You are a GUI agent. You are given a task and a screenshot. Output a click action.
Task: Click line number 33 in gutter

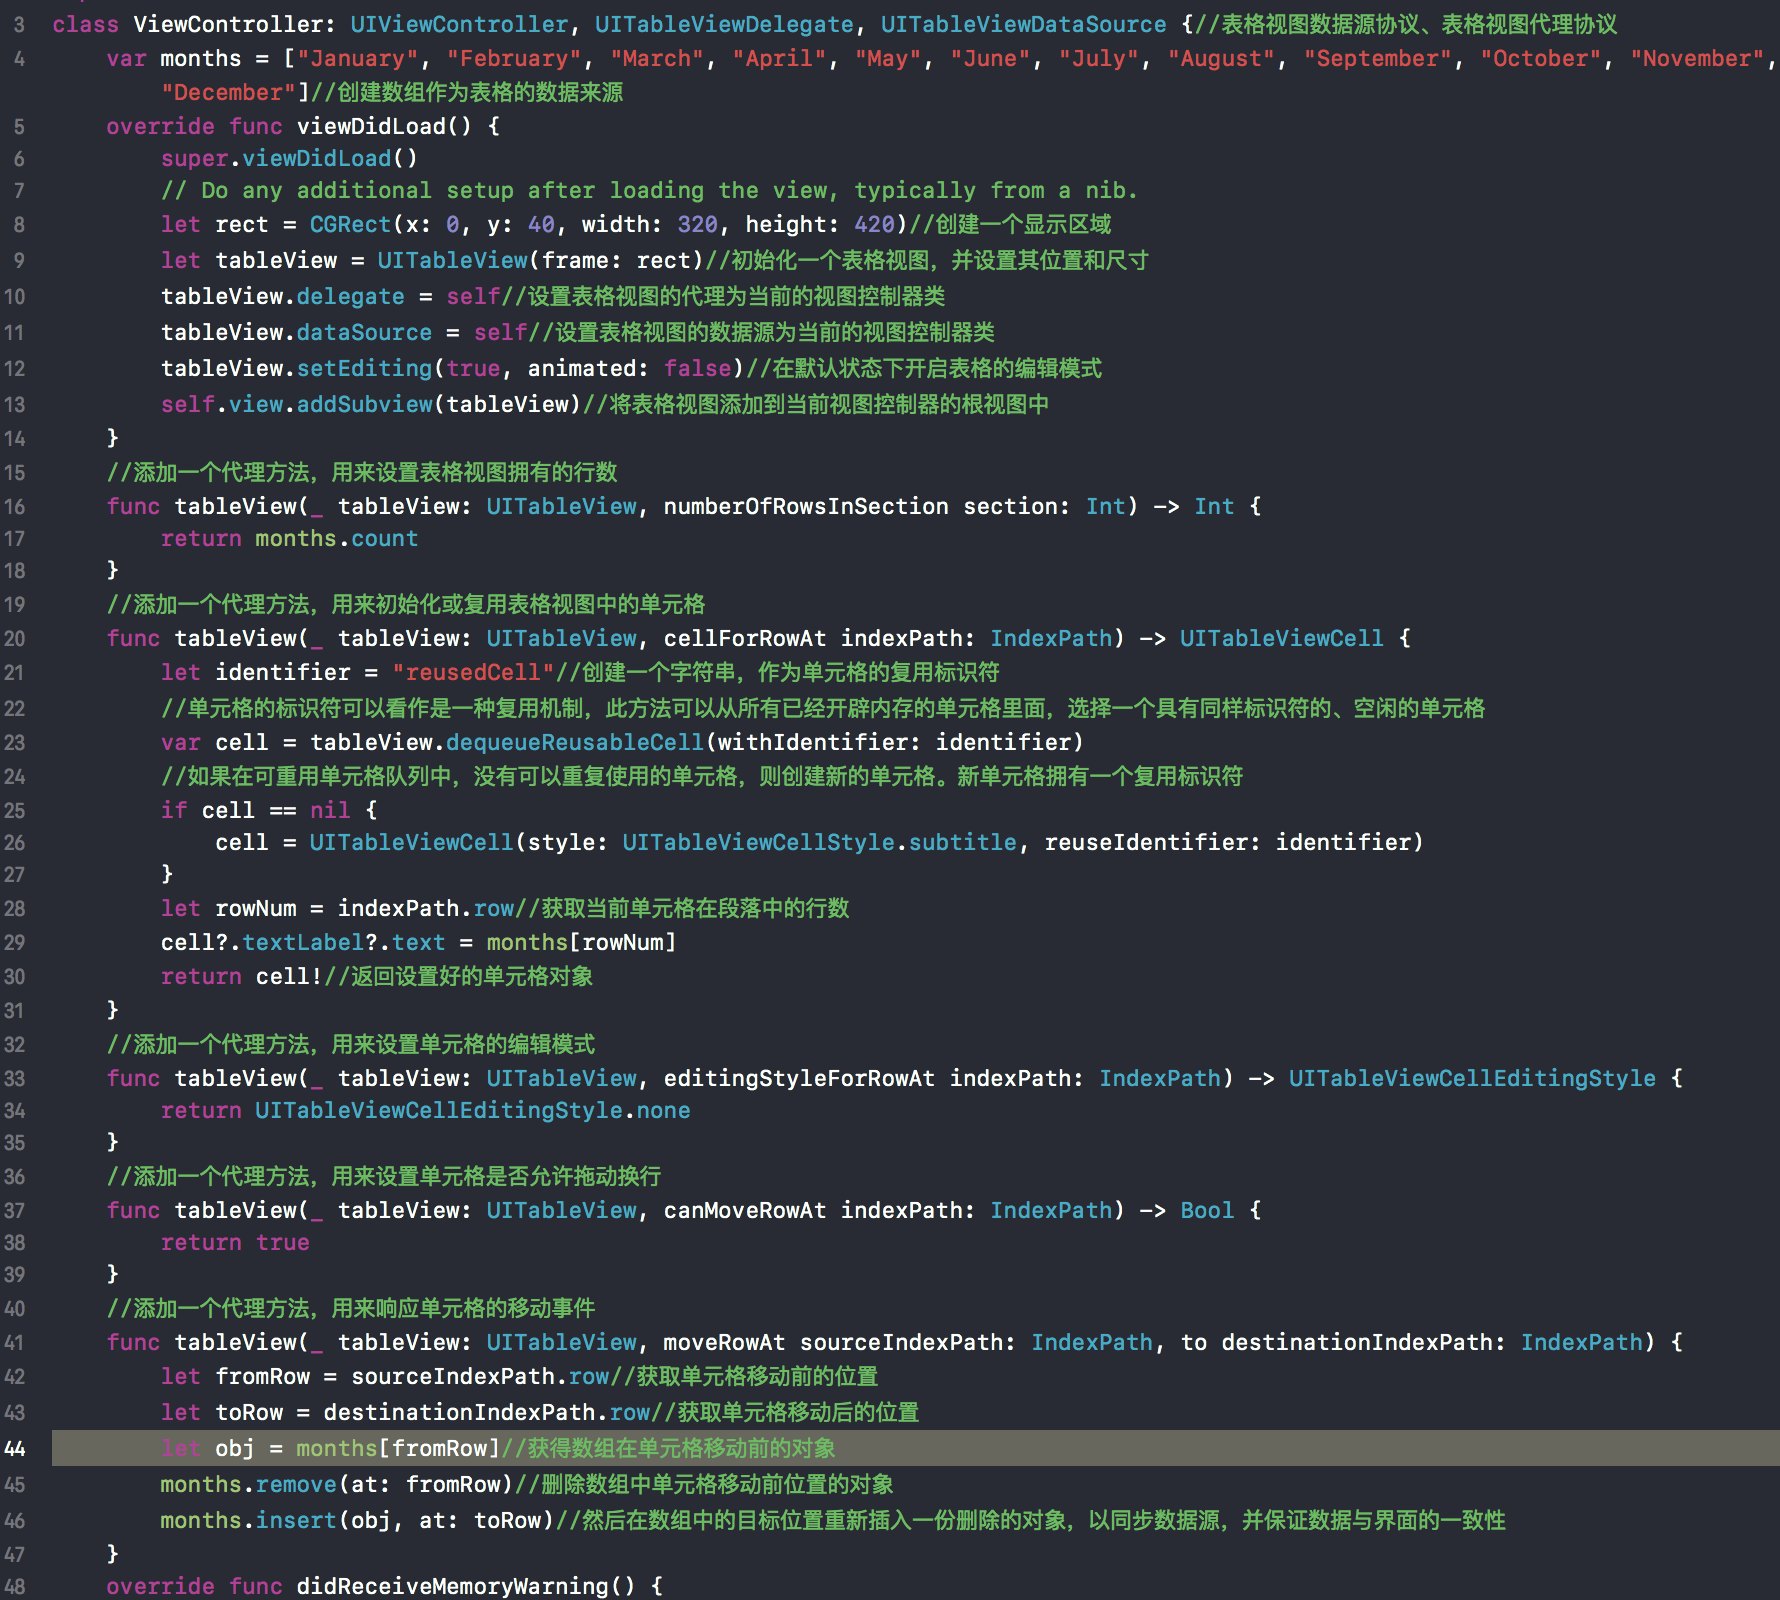(15, 1079)
